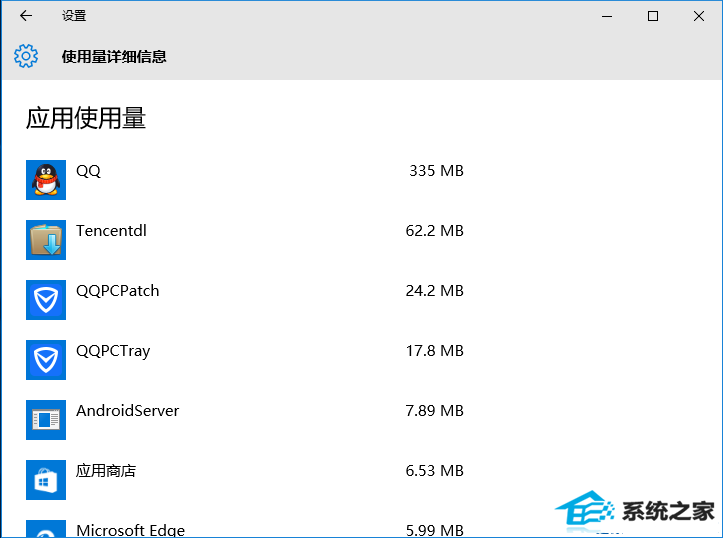Click the QQ app name
This screenshot has height=538, width=723.
tap(88, 171)
